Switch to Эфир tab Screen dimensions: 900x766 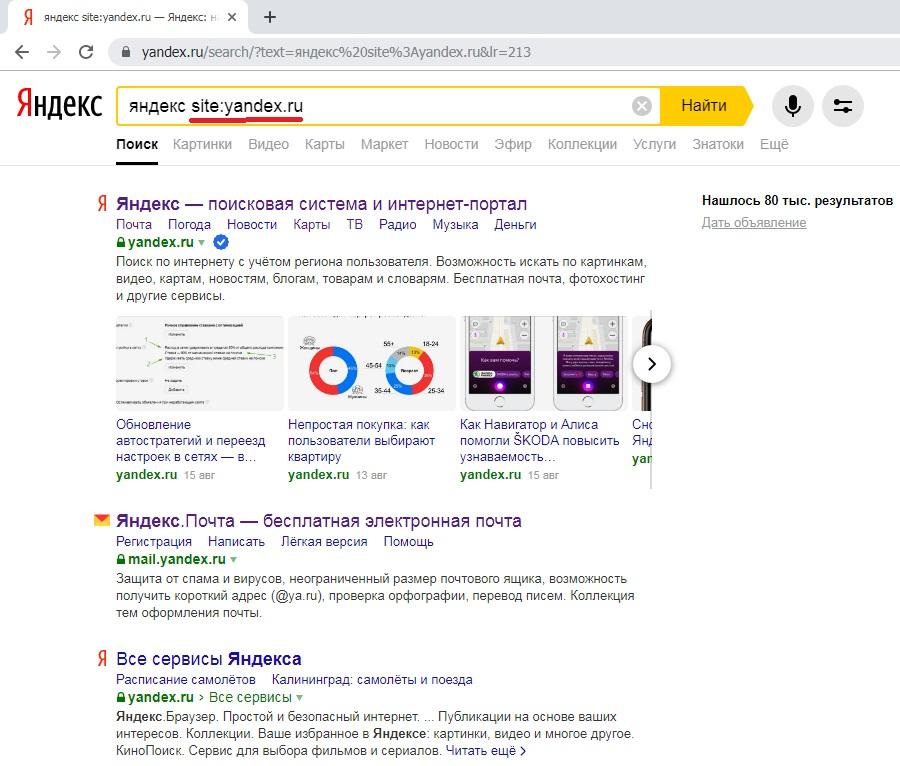point(513,144)
